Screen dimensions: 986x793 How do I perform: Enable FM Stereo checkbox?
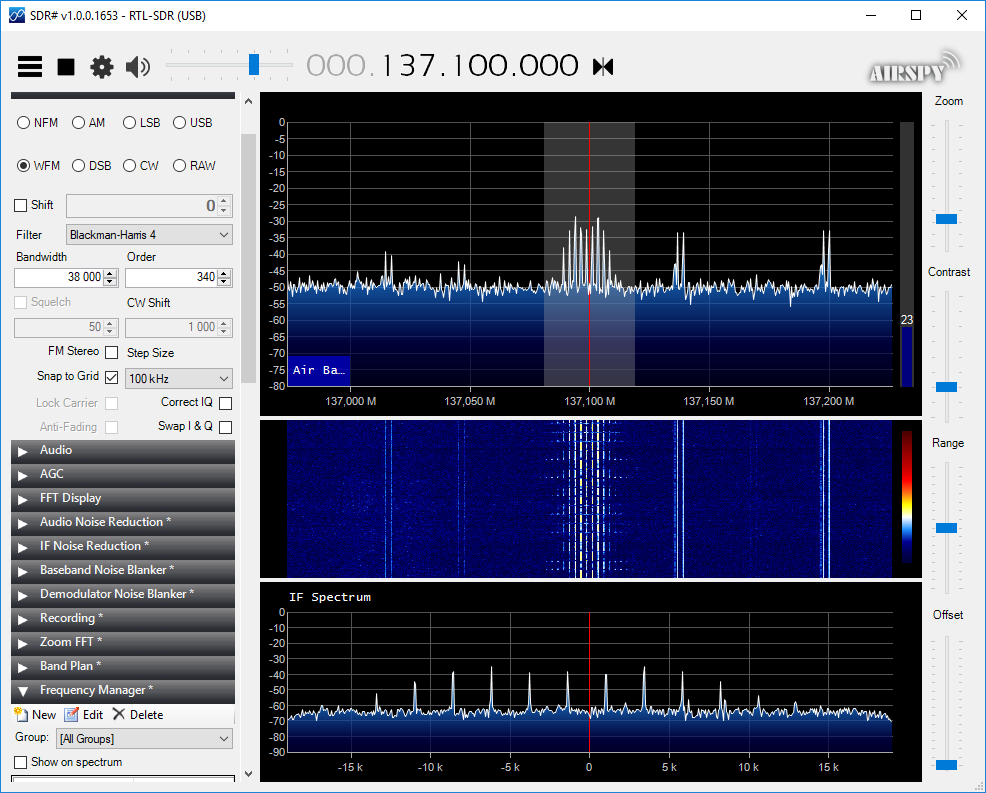click(112, 352)
